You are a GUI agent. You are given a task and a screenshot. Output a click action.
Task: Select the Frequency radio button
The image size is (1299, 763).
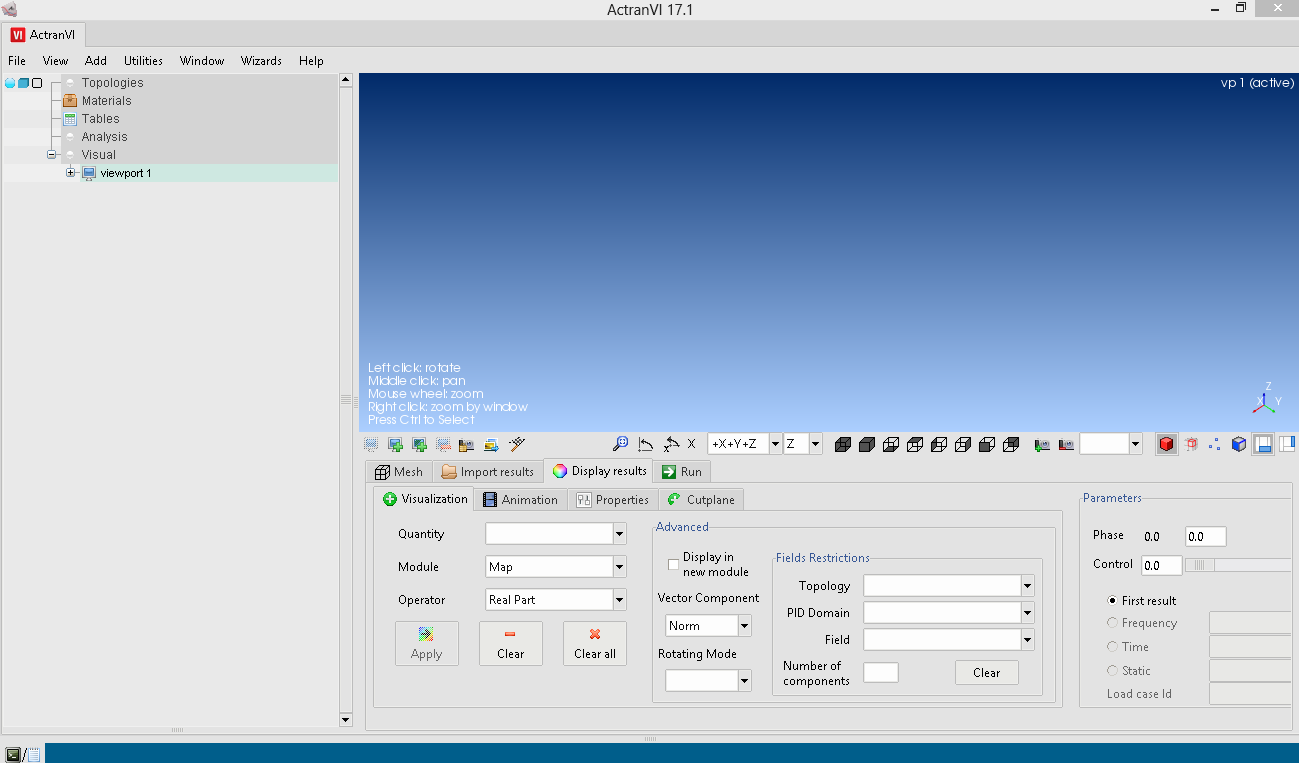coord(1112,622)
